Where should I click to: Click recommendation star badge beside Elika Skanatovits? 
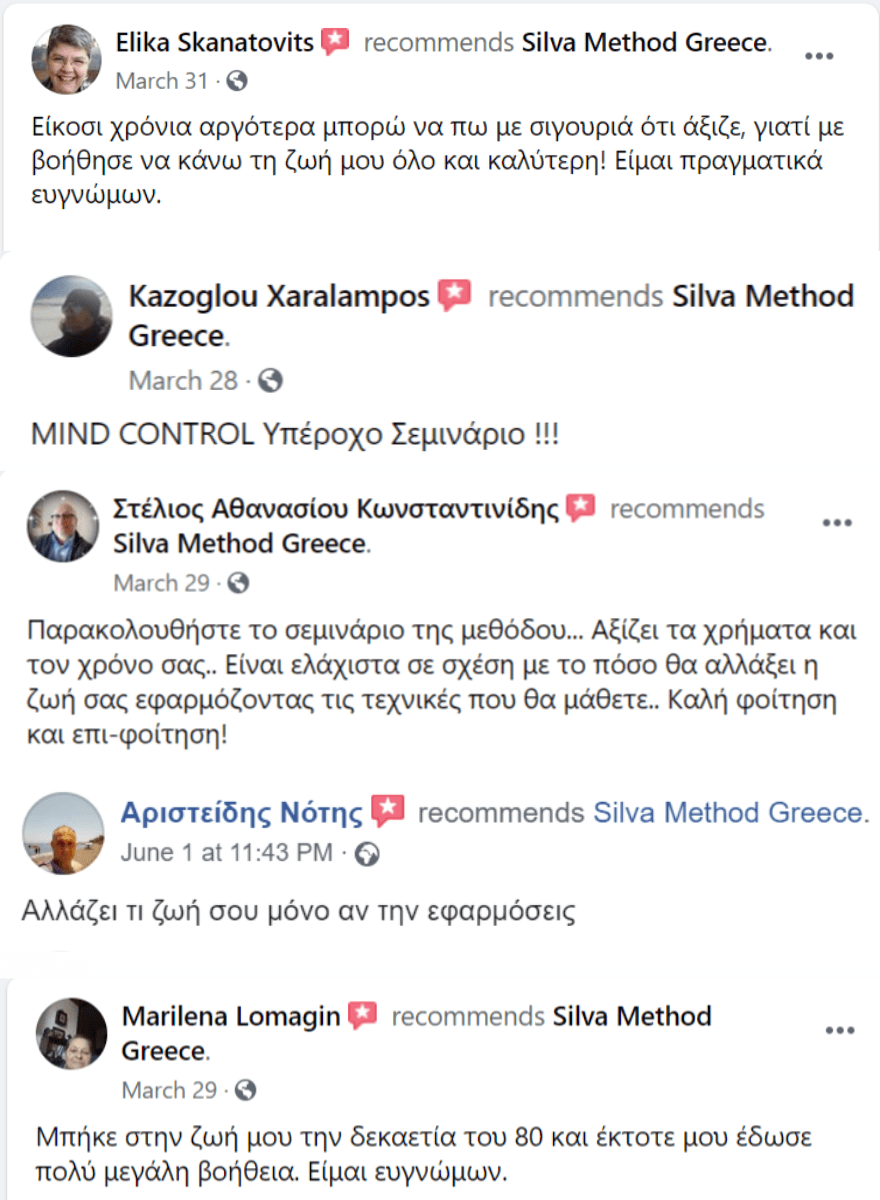[x=335, y=42]
